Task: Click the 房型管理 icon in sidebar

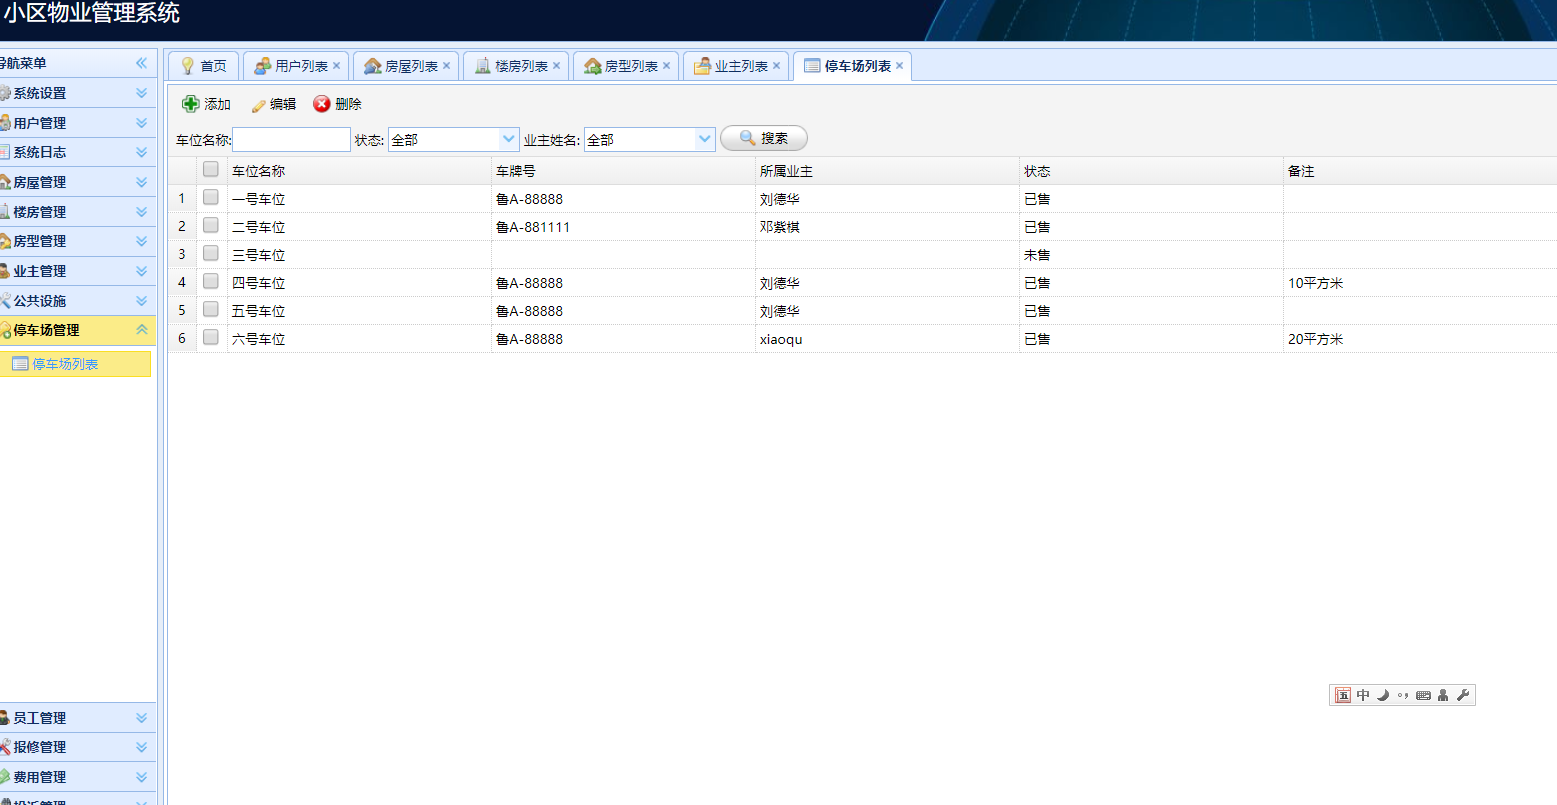Action: 5,241
